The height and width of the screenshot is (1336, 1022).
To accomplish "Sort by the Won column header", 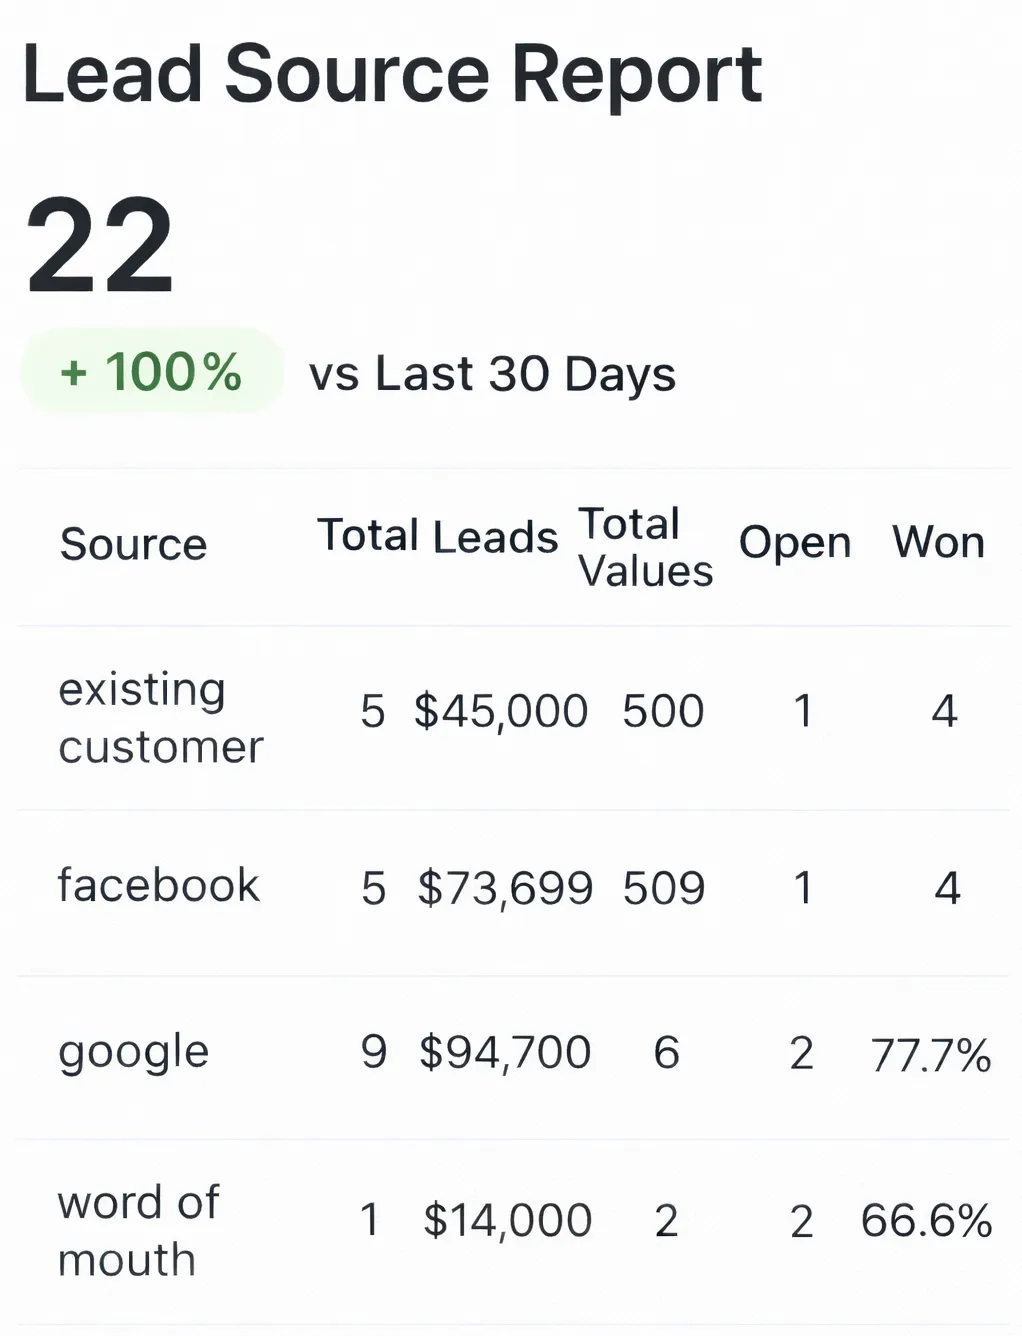I will click(938, 542).
